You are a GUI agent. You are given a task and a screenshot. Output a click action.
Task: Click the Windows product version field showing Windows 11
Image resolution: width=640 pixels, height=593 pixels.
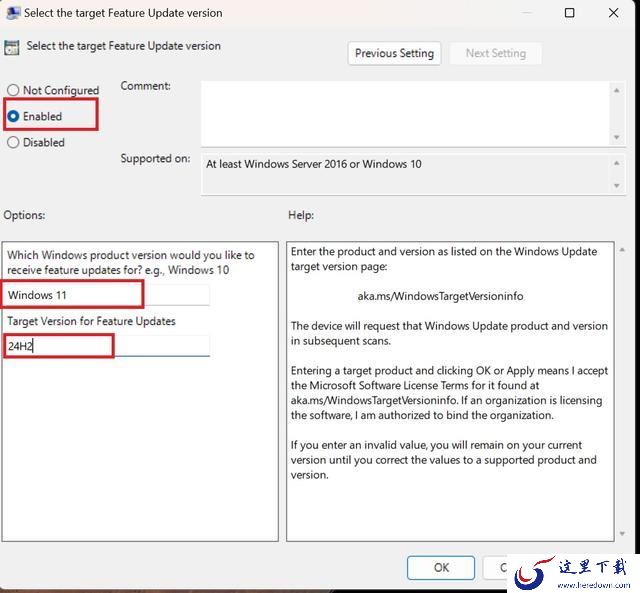(x=107, y=295)
